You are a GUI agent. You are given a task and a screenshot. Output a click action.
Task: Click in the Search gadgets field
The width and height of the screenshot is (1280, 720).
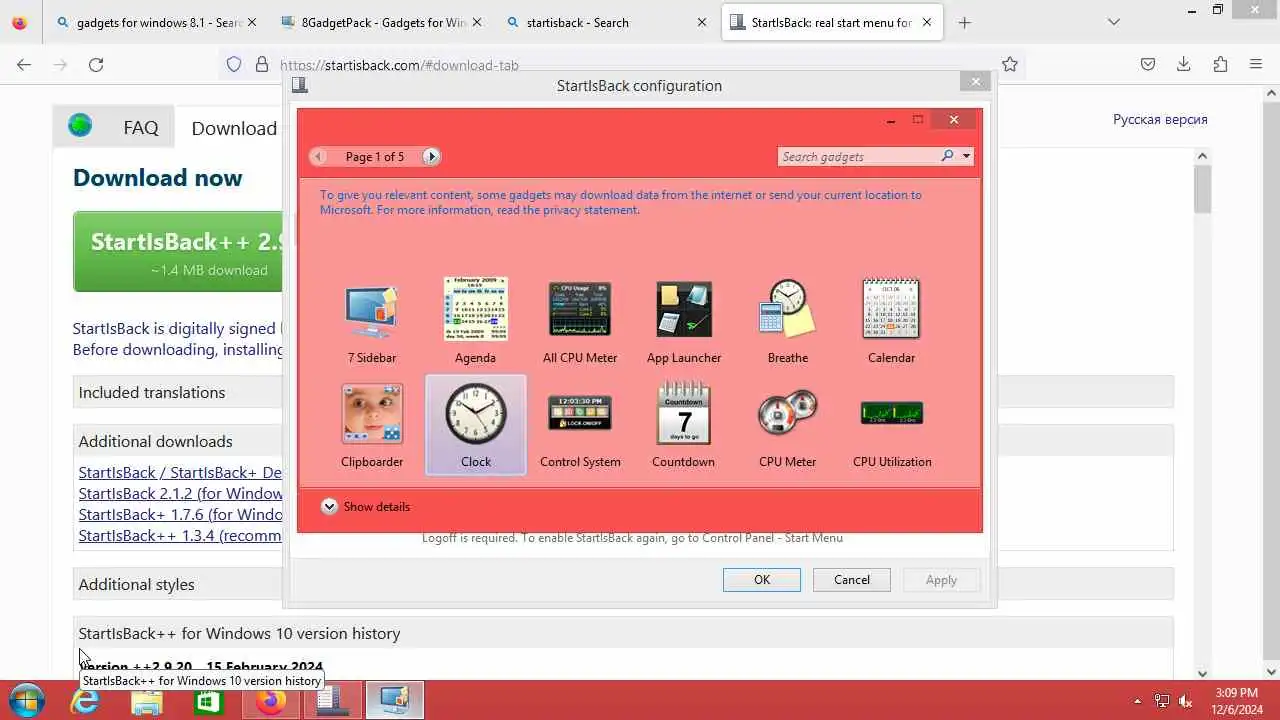pyautogui.click(x=858, y=156)
